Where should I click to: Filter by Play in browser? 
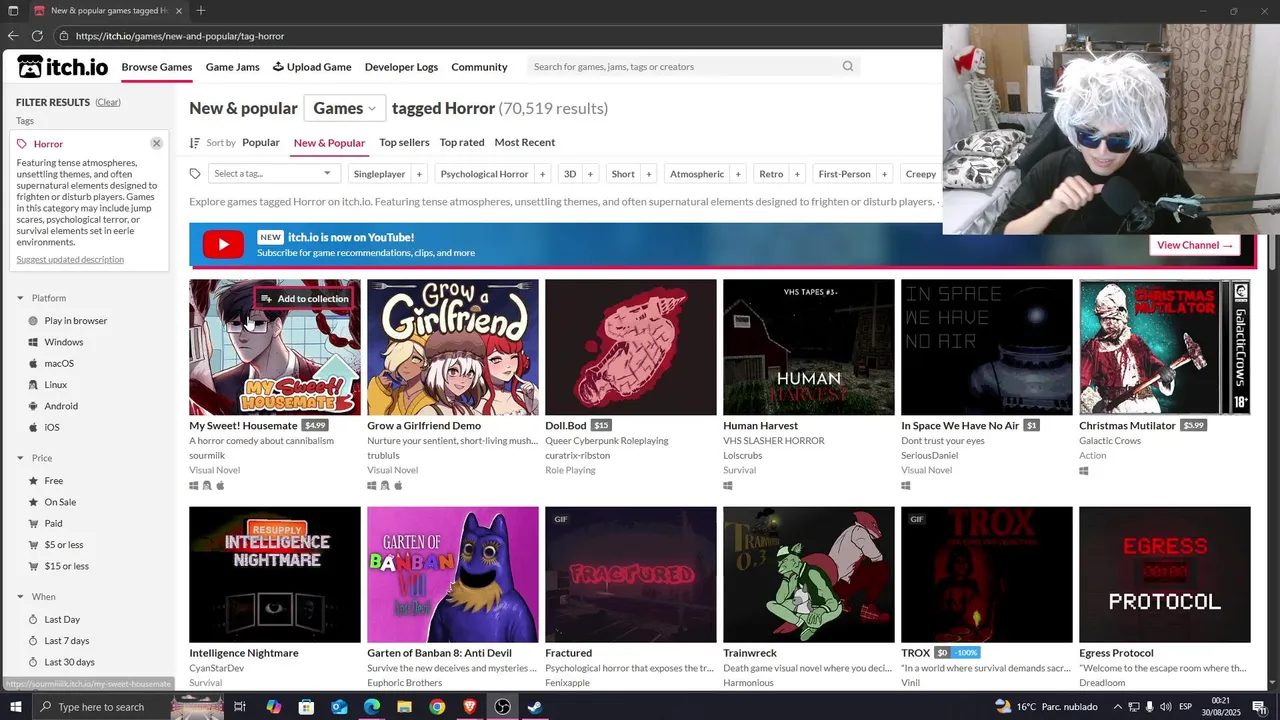point(75,321)
